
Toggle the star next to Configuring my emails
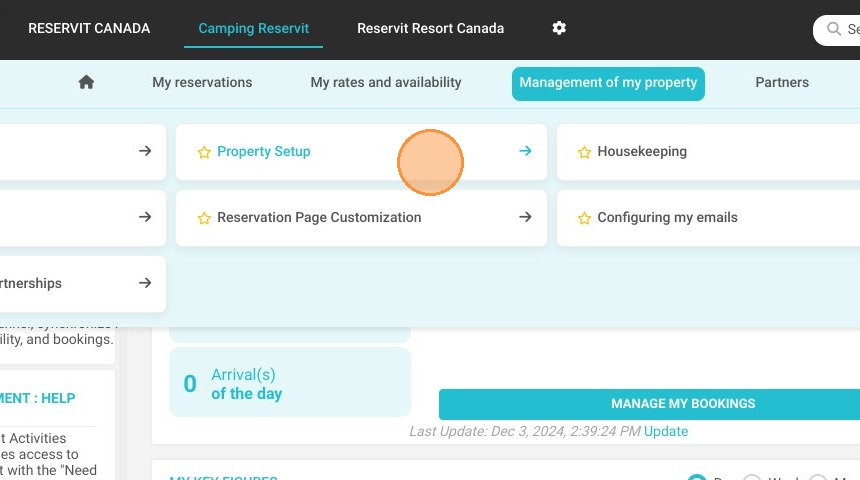(x=584, y=218)
